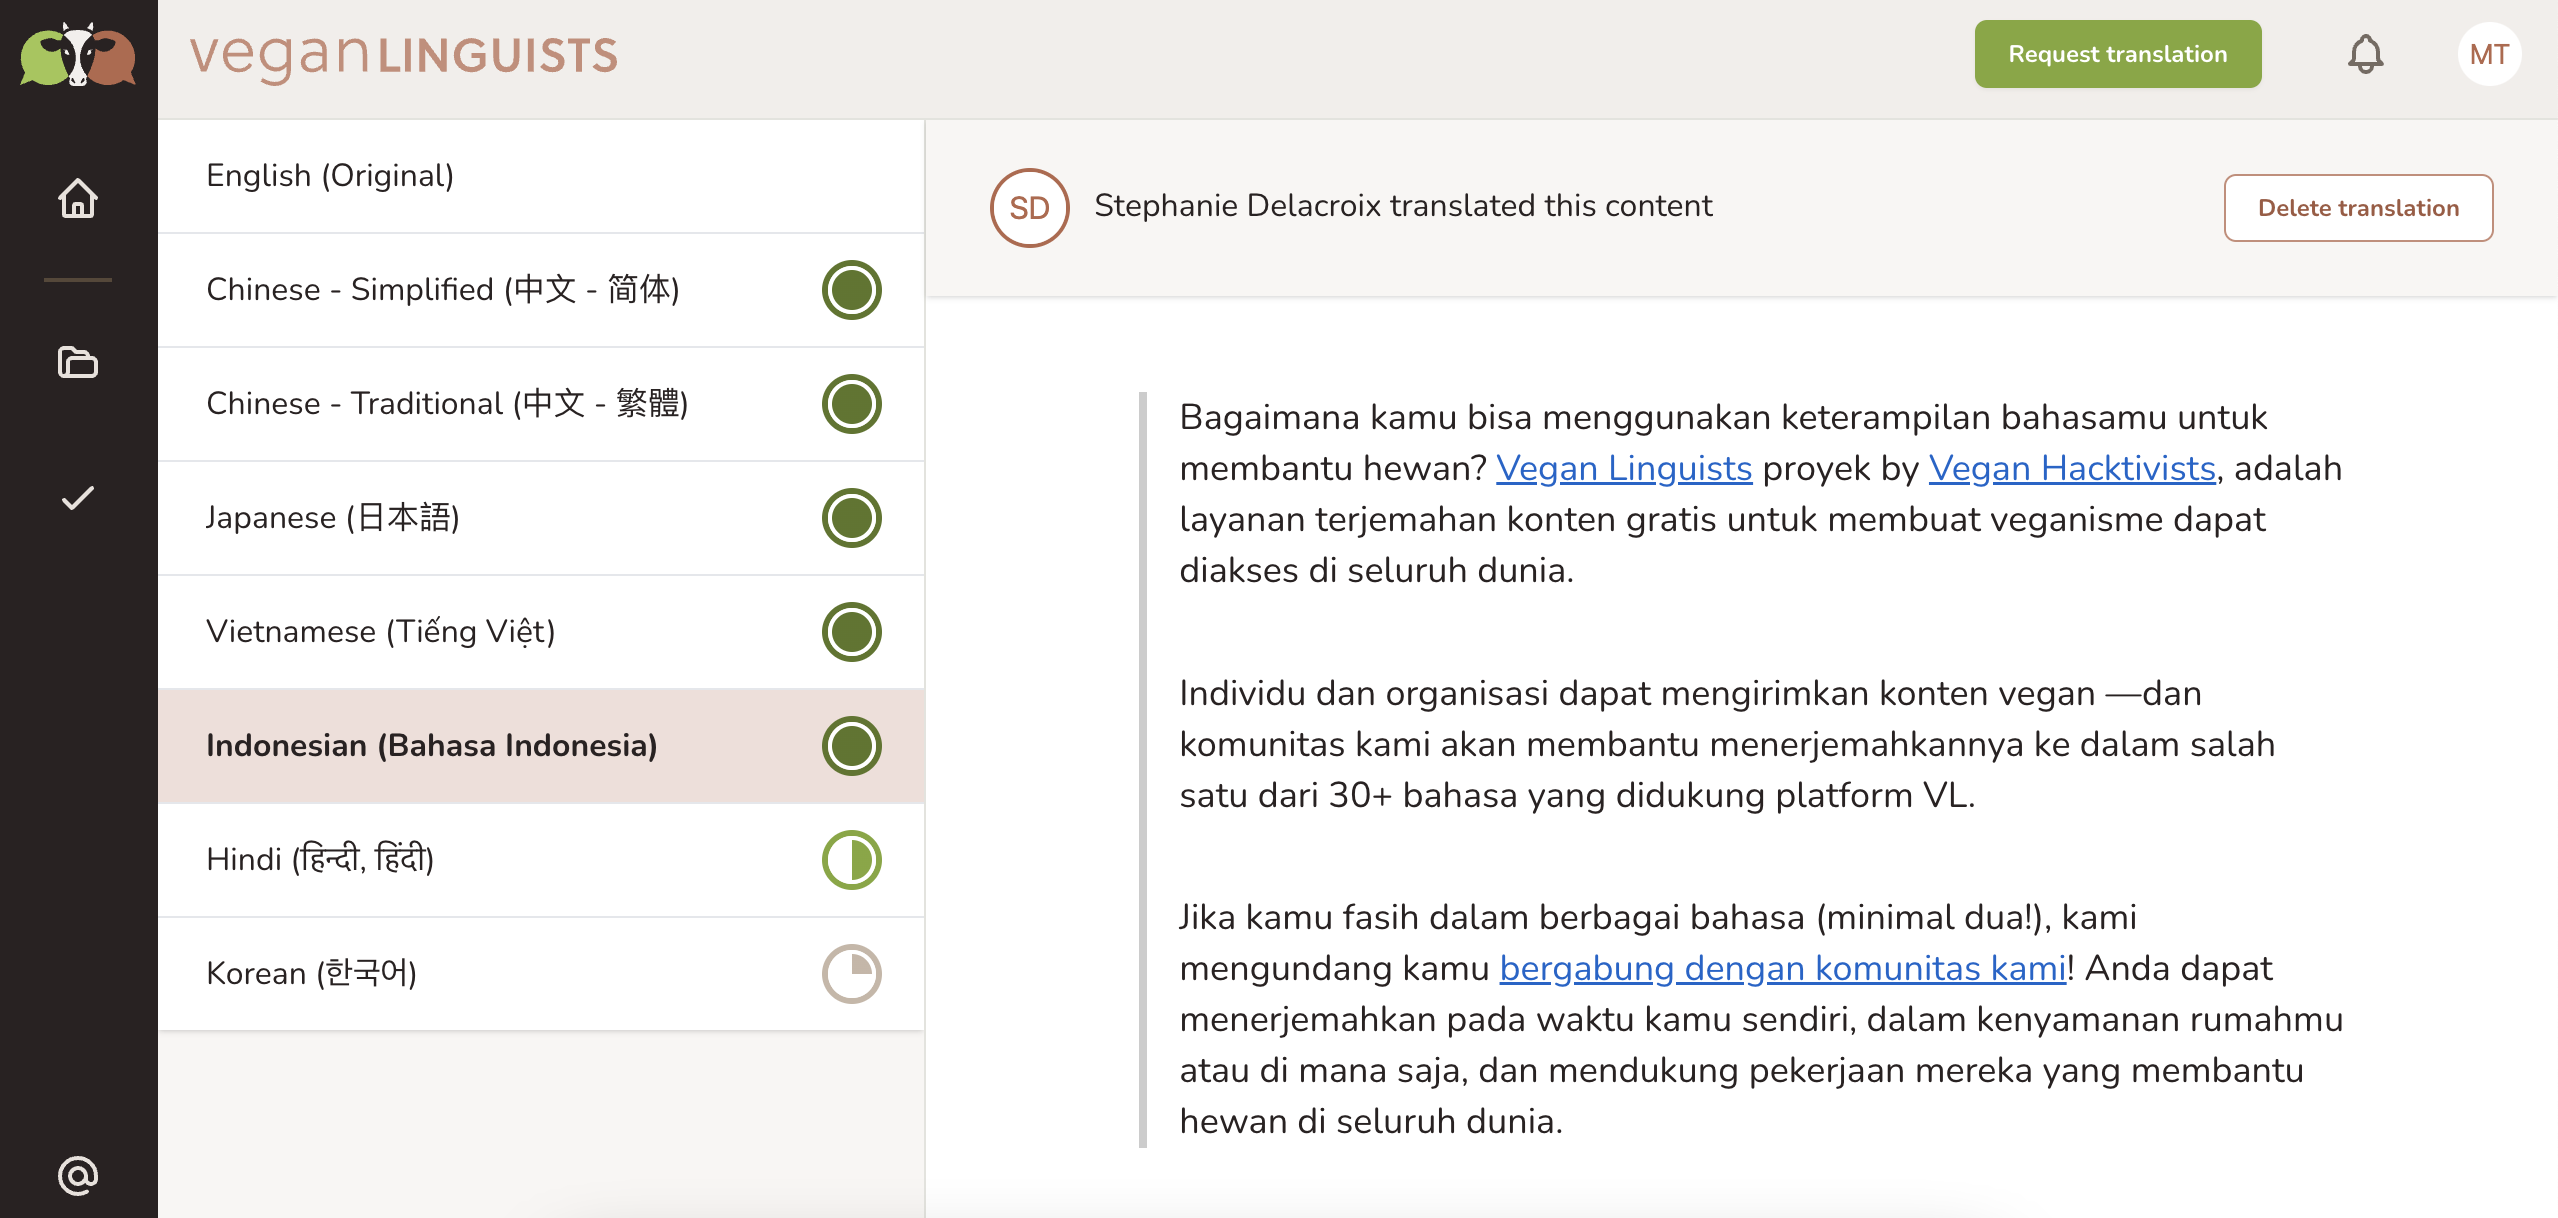The height and width of the screenshot is (1218, 2558).
Task: Click the Request translation button
Action: [2117, 53]
